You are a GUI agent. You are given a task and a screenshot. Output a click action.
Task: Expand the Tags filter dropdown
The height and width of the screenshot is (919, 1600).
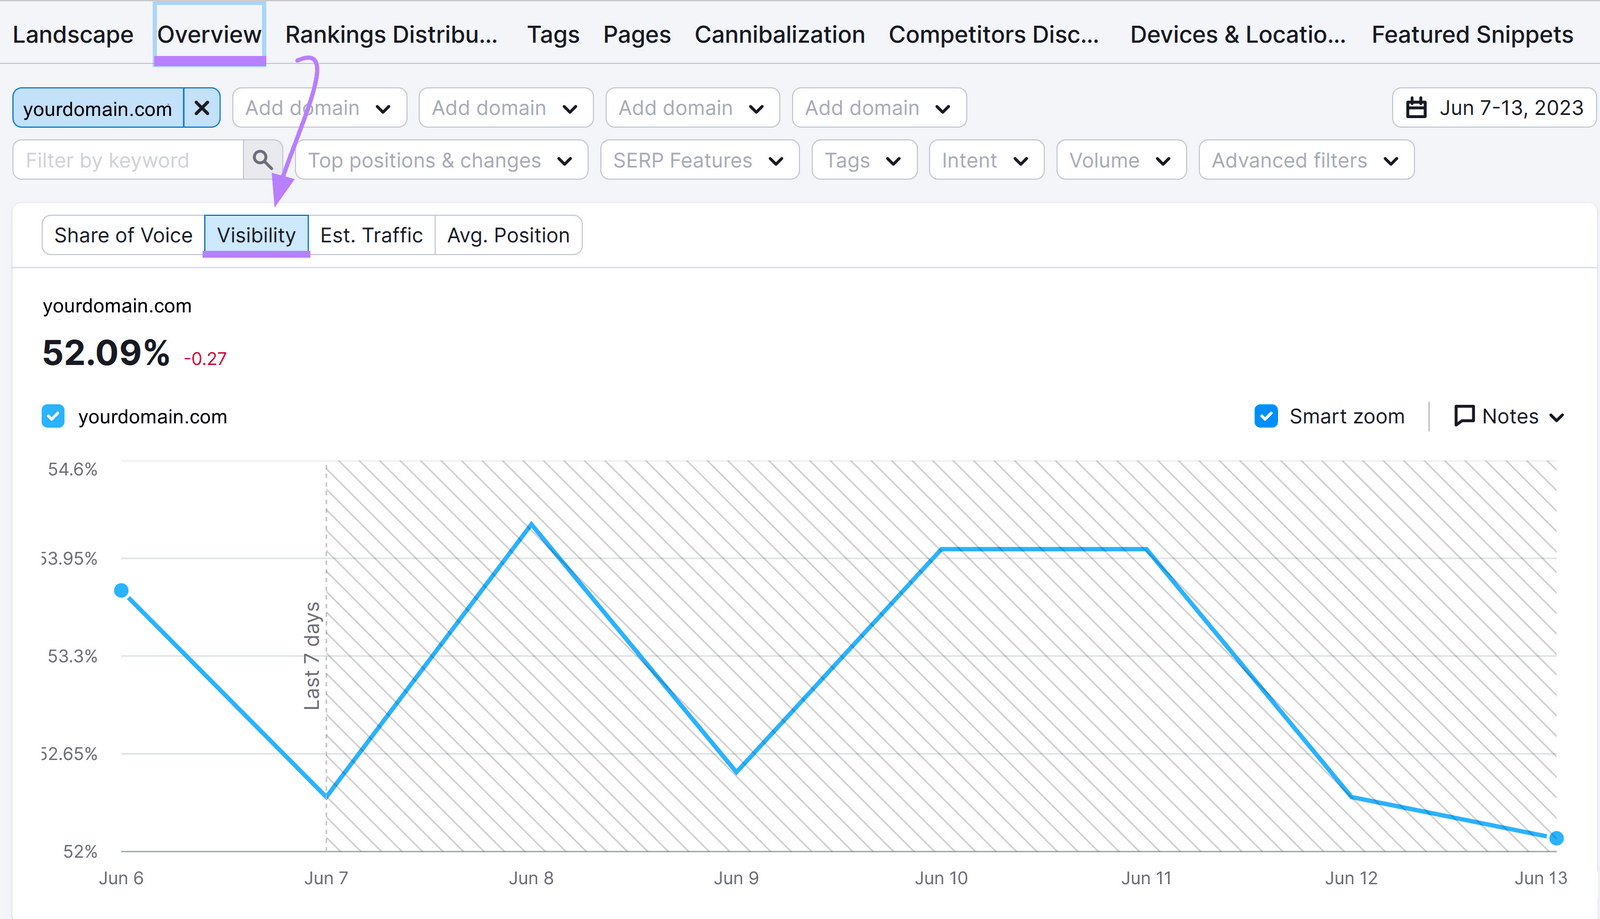(863, 159)
